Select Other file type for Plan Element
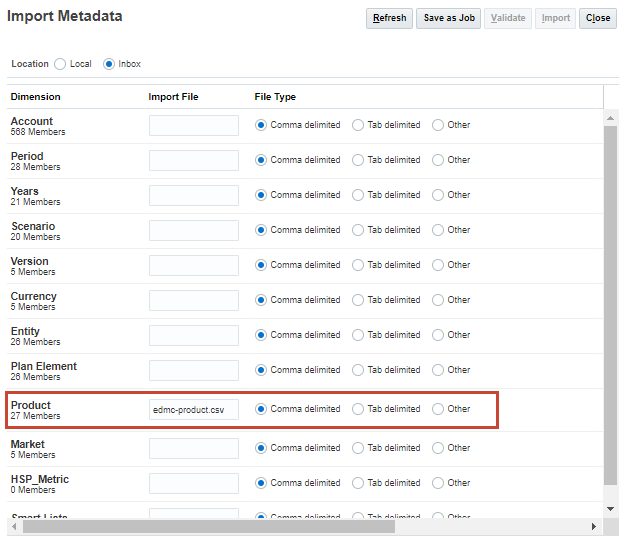The image size is (626, 543). tap(438, 370)
